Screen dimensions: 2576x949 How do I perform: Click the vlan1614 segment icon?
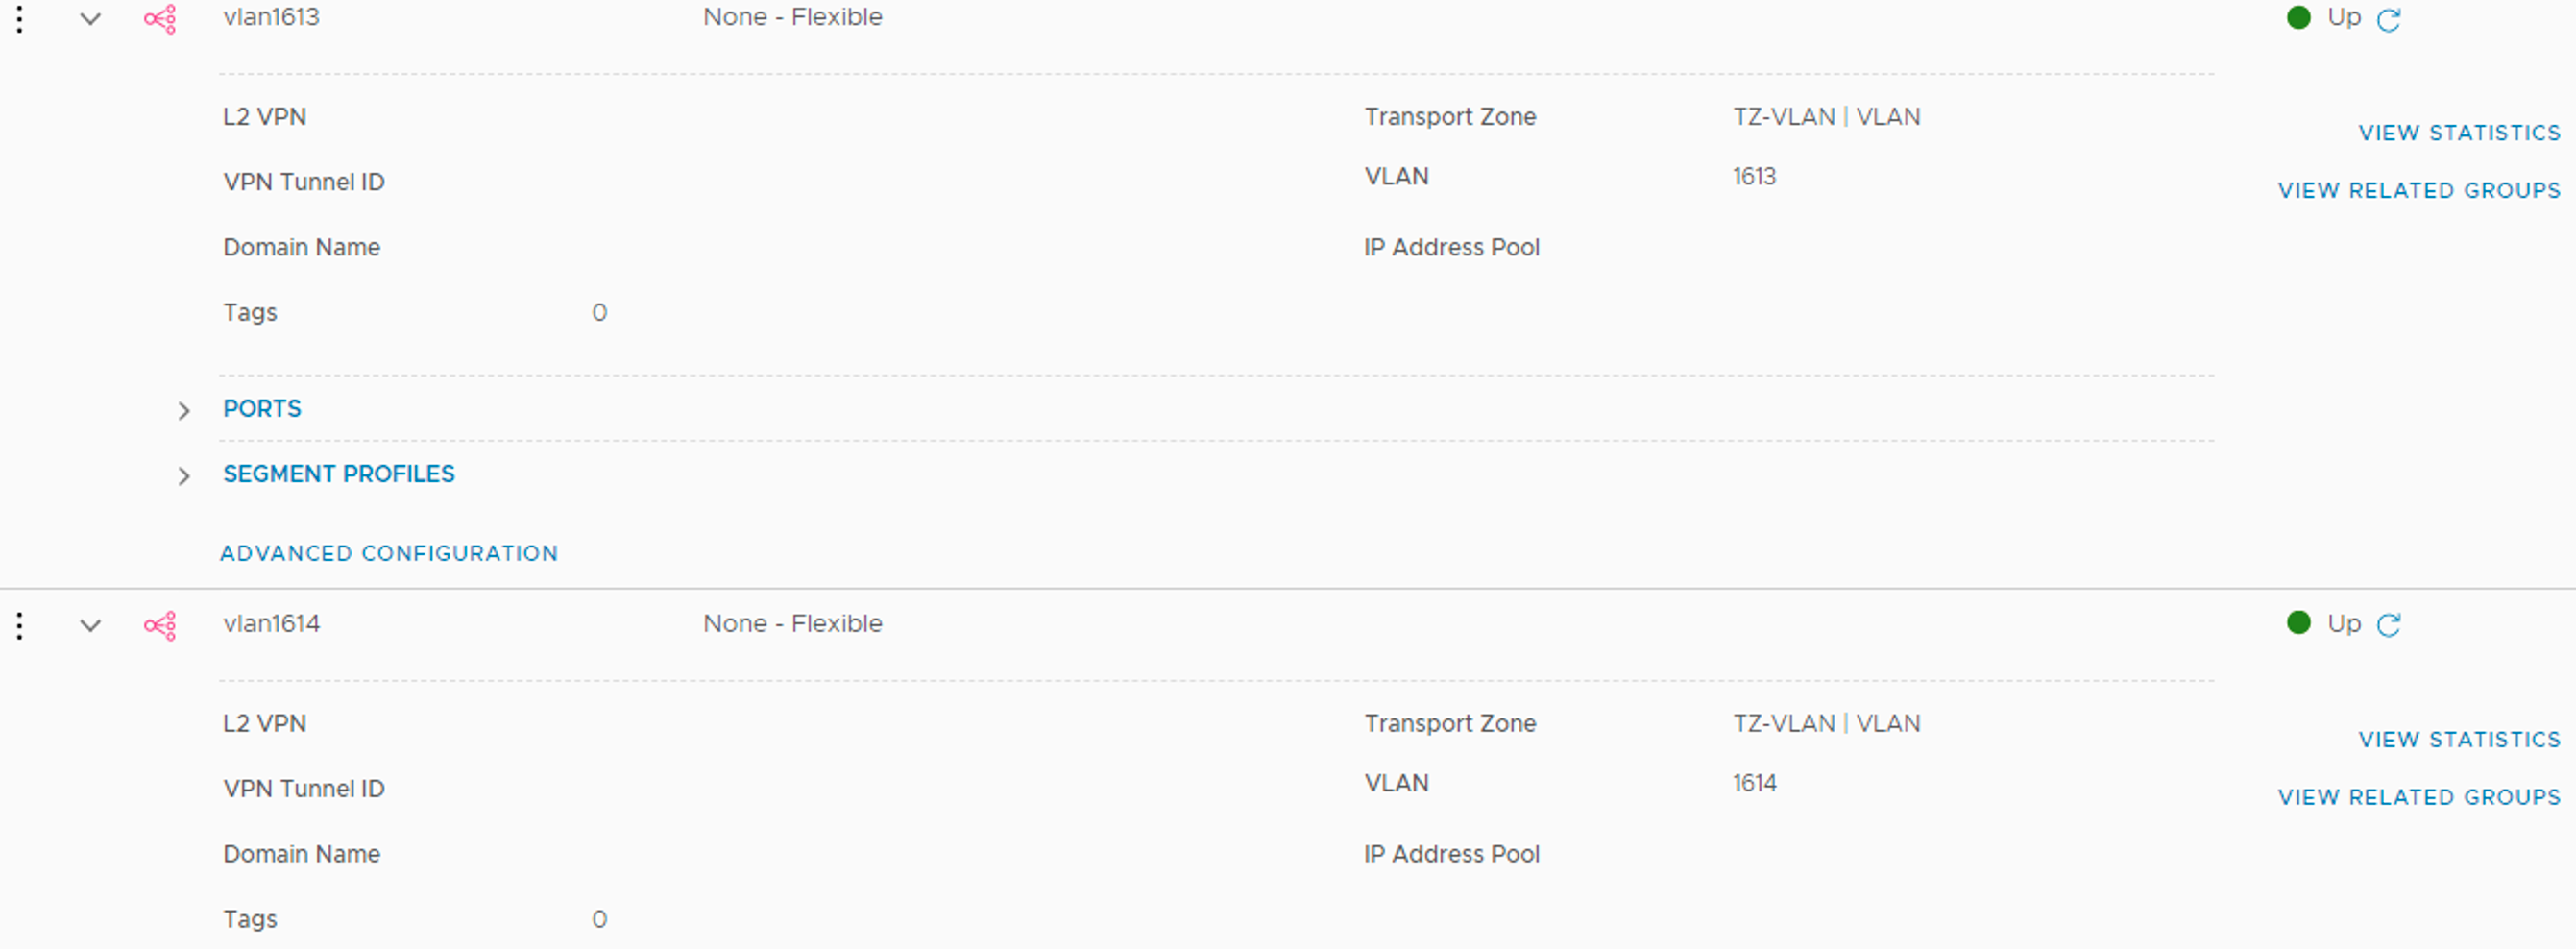coord(160,626)
